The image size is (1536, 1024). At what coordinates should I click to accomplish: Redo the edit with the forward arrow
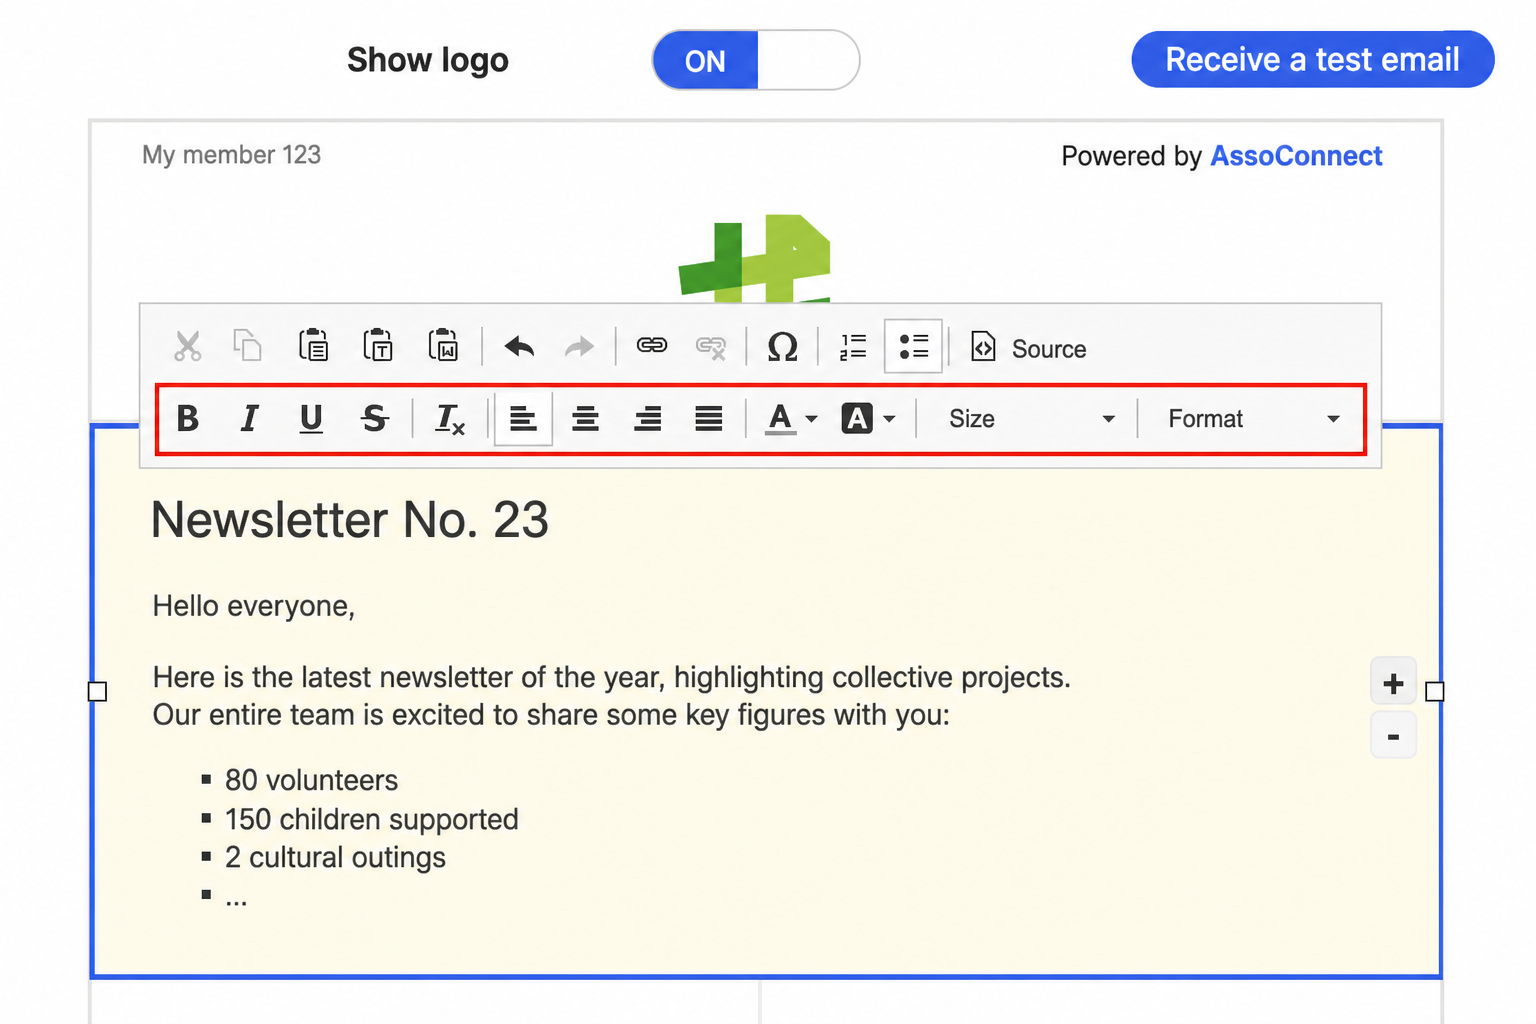pos(579,347)
